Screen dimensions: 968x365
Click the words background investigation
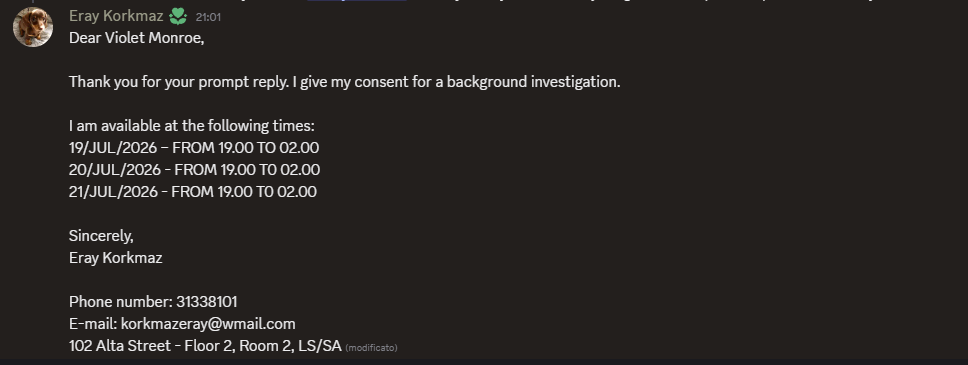pyautogui.click(x=533, y=82)
